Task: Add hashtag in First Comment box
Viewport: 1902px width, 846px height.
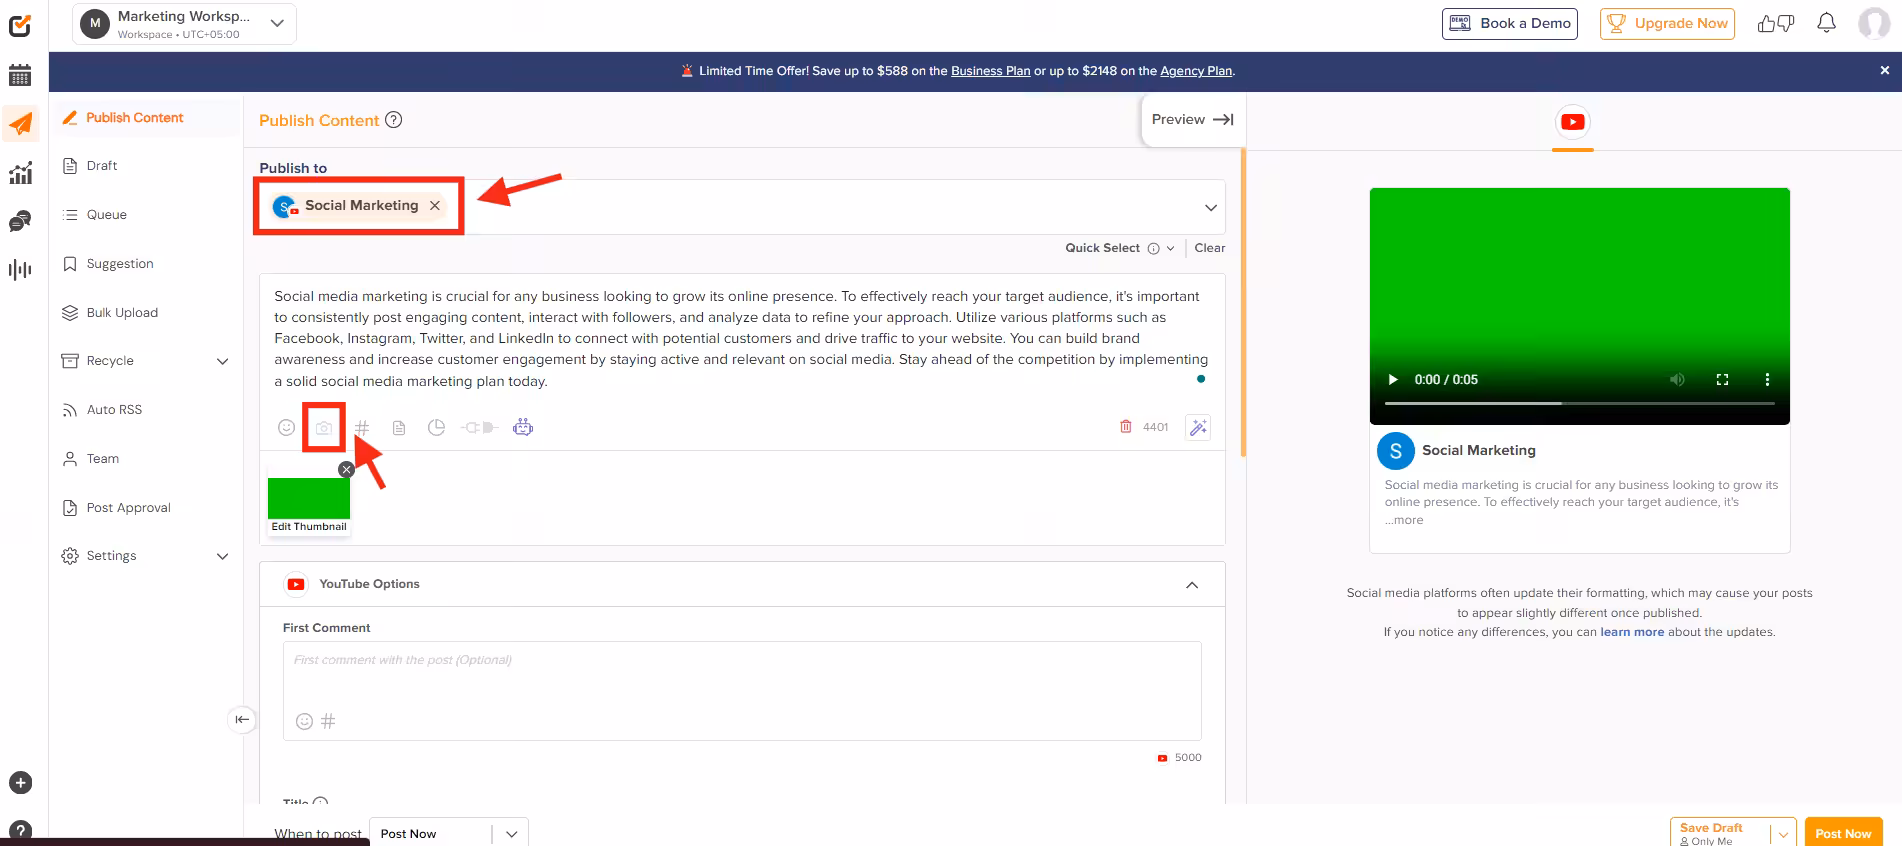Action: pos(328,721)
